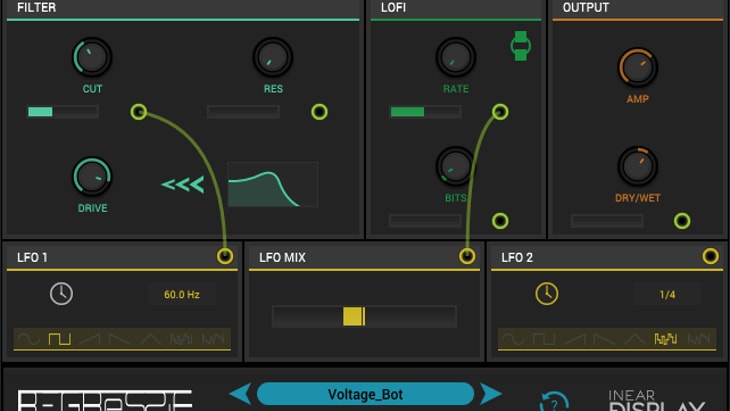Select triangle waveform for LFO 1
This screenshot has width=730, height=411.
click(150, 339)
